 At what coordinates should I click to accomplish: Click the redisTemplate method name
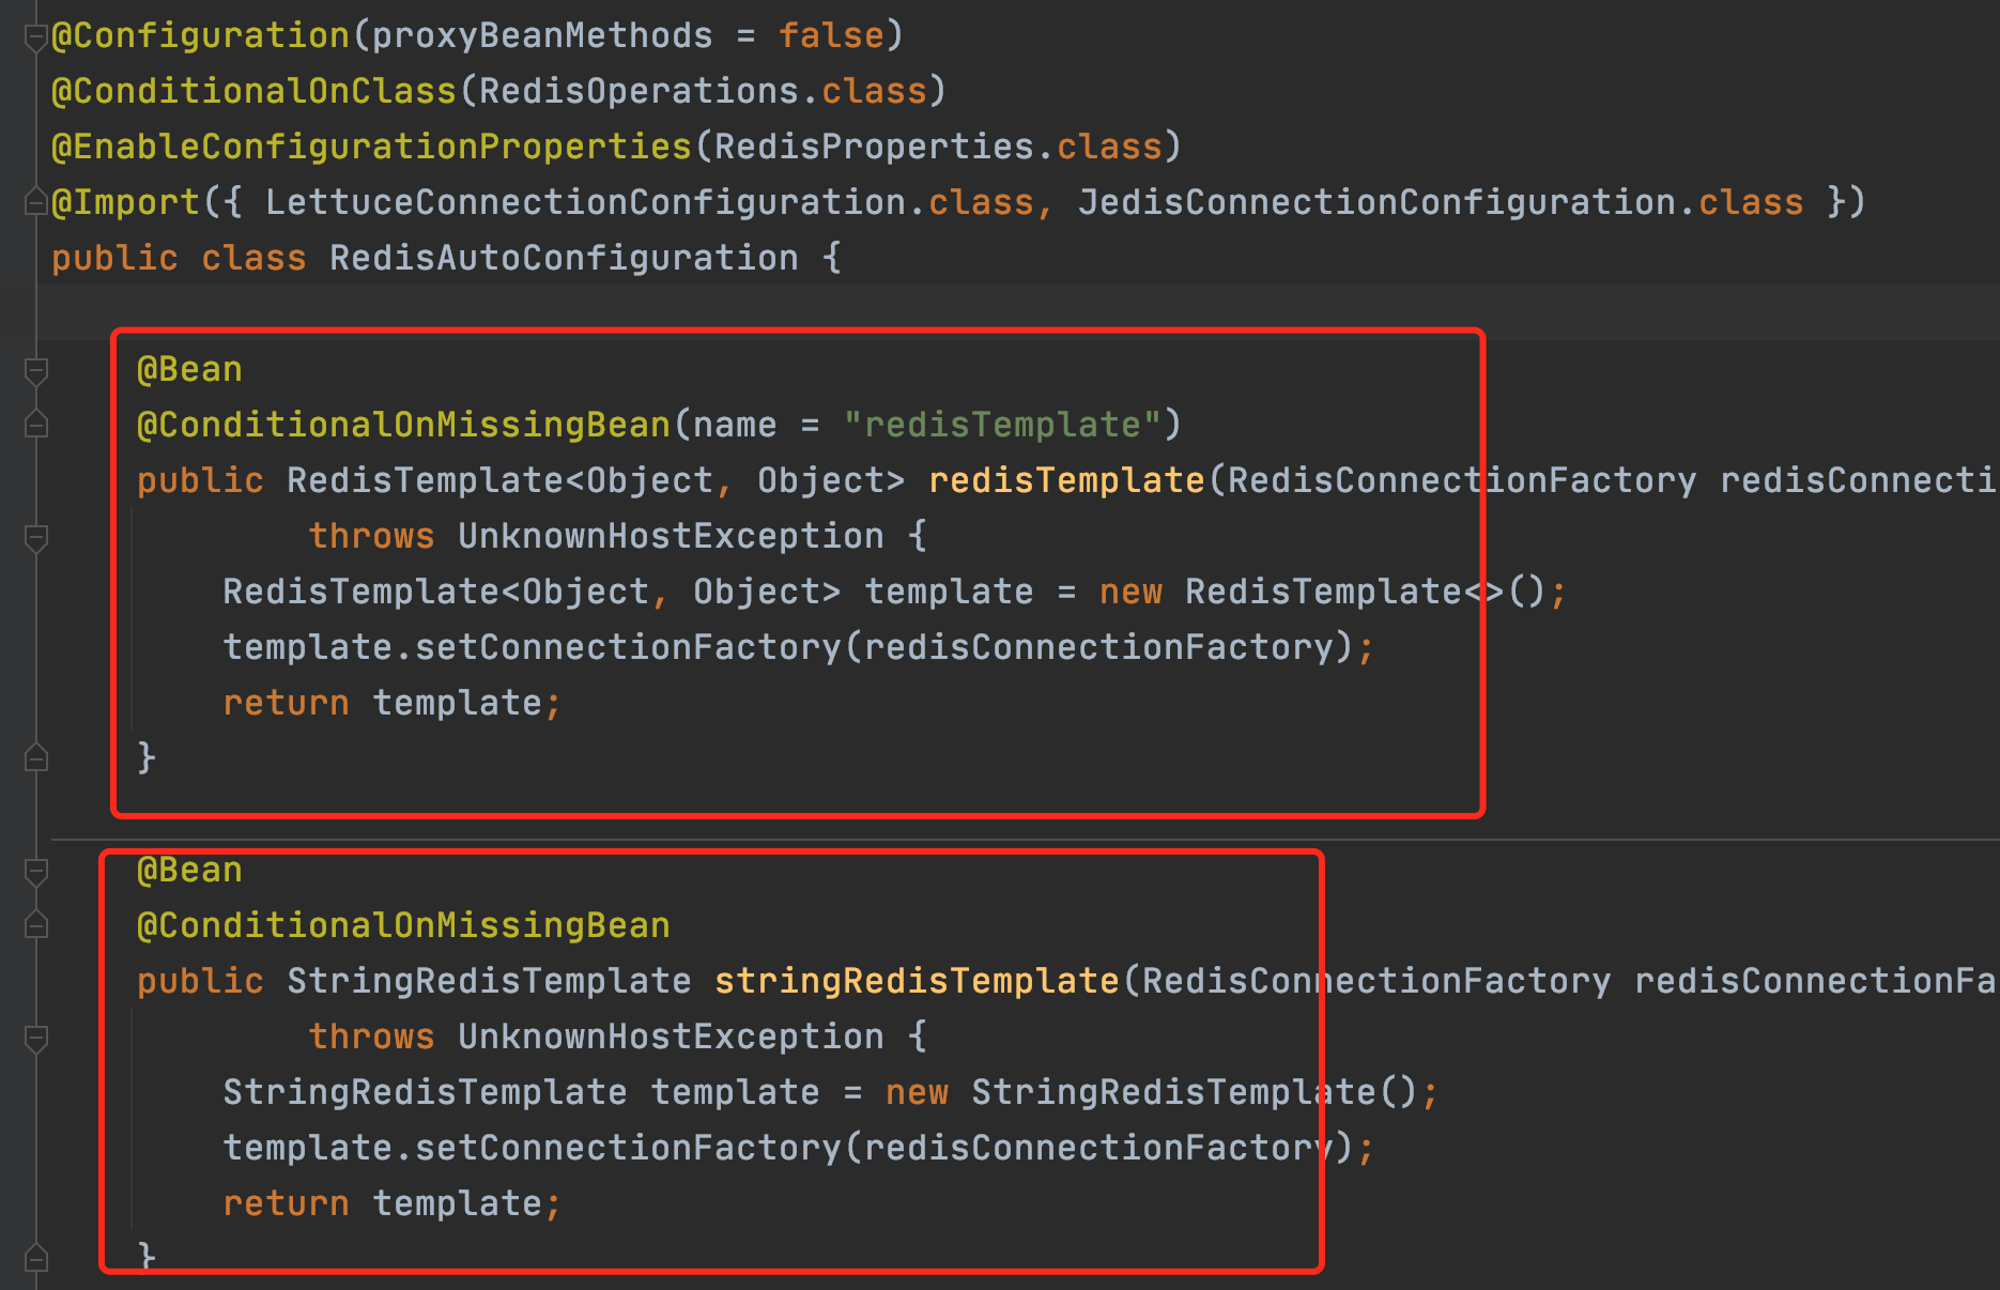[x=1066, y=481]
